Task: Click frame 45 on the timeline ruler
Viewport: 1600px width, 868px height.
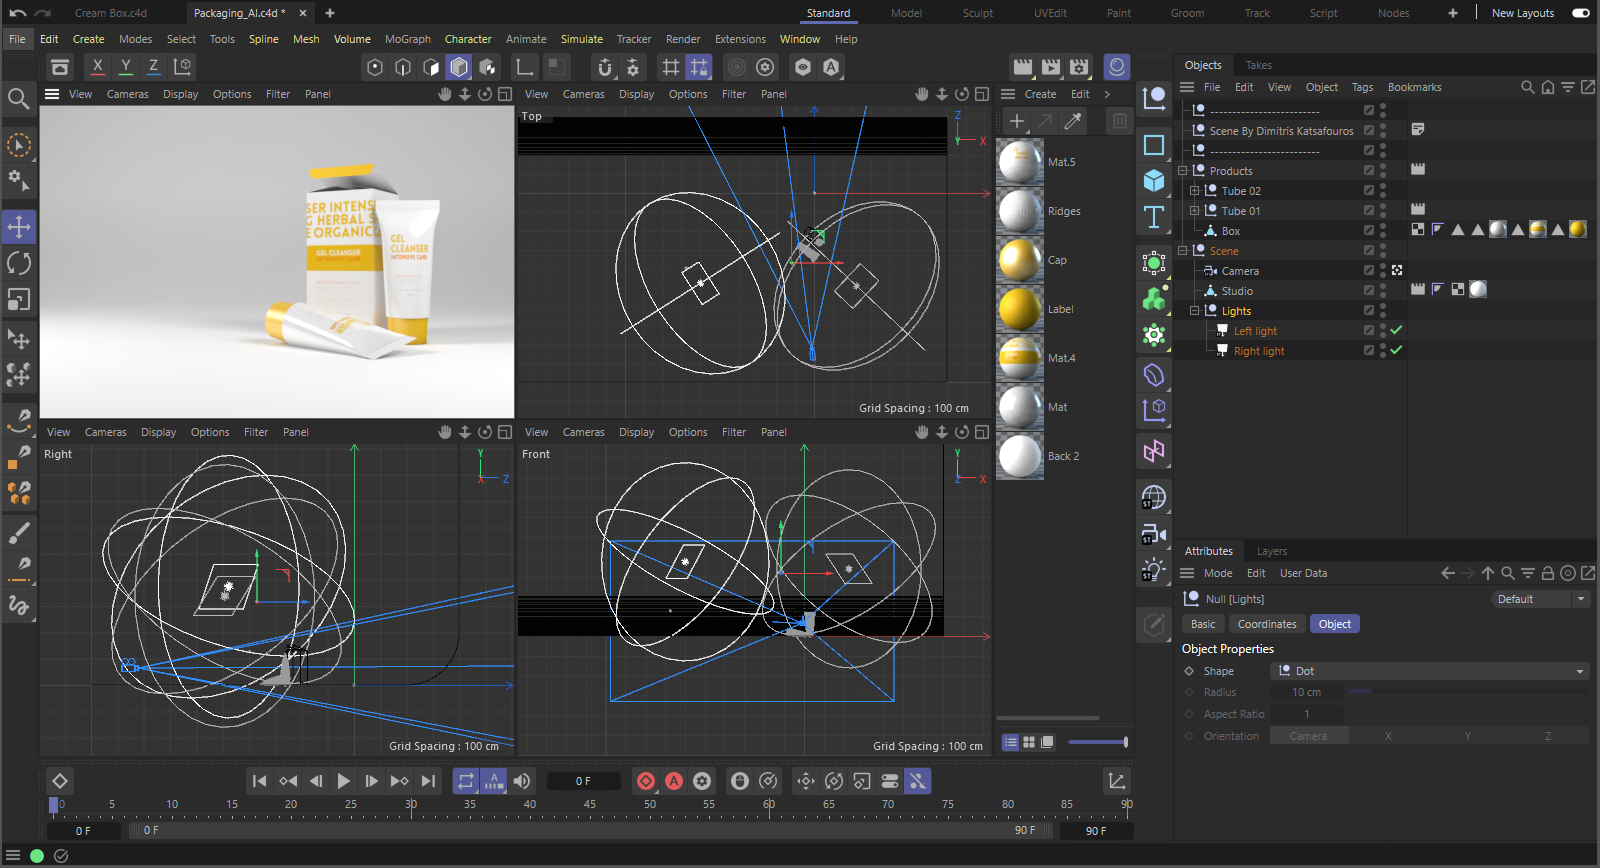Action: click(589, 804)
